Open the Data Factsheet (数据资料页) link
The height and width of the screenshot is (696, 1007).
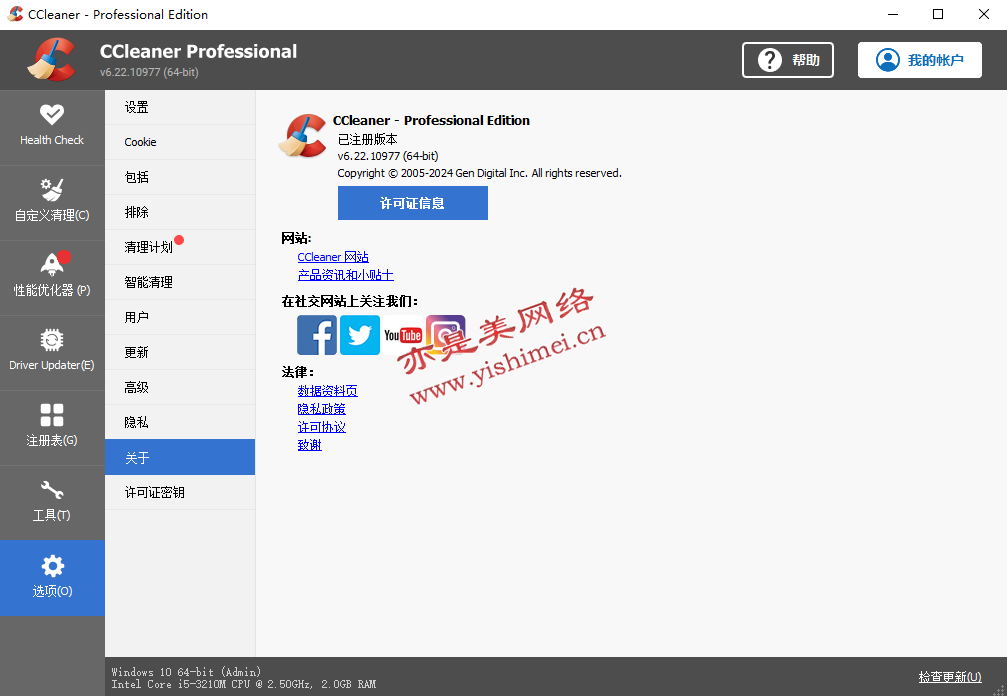pos(328,390)
